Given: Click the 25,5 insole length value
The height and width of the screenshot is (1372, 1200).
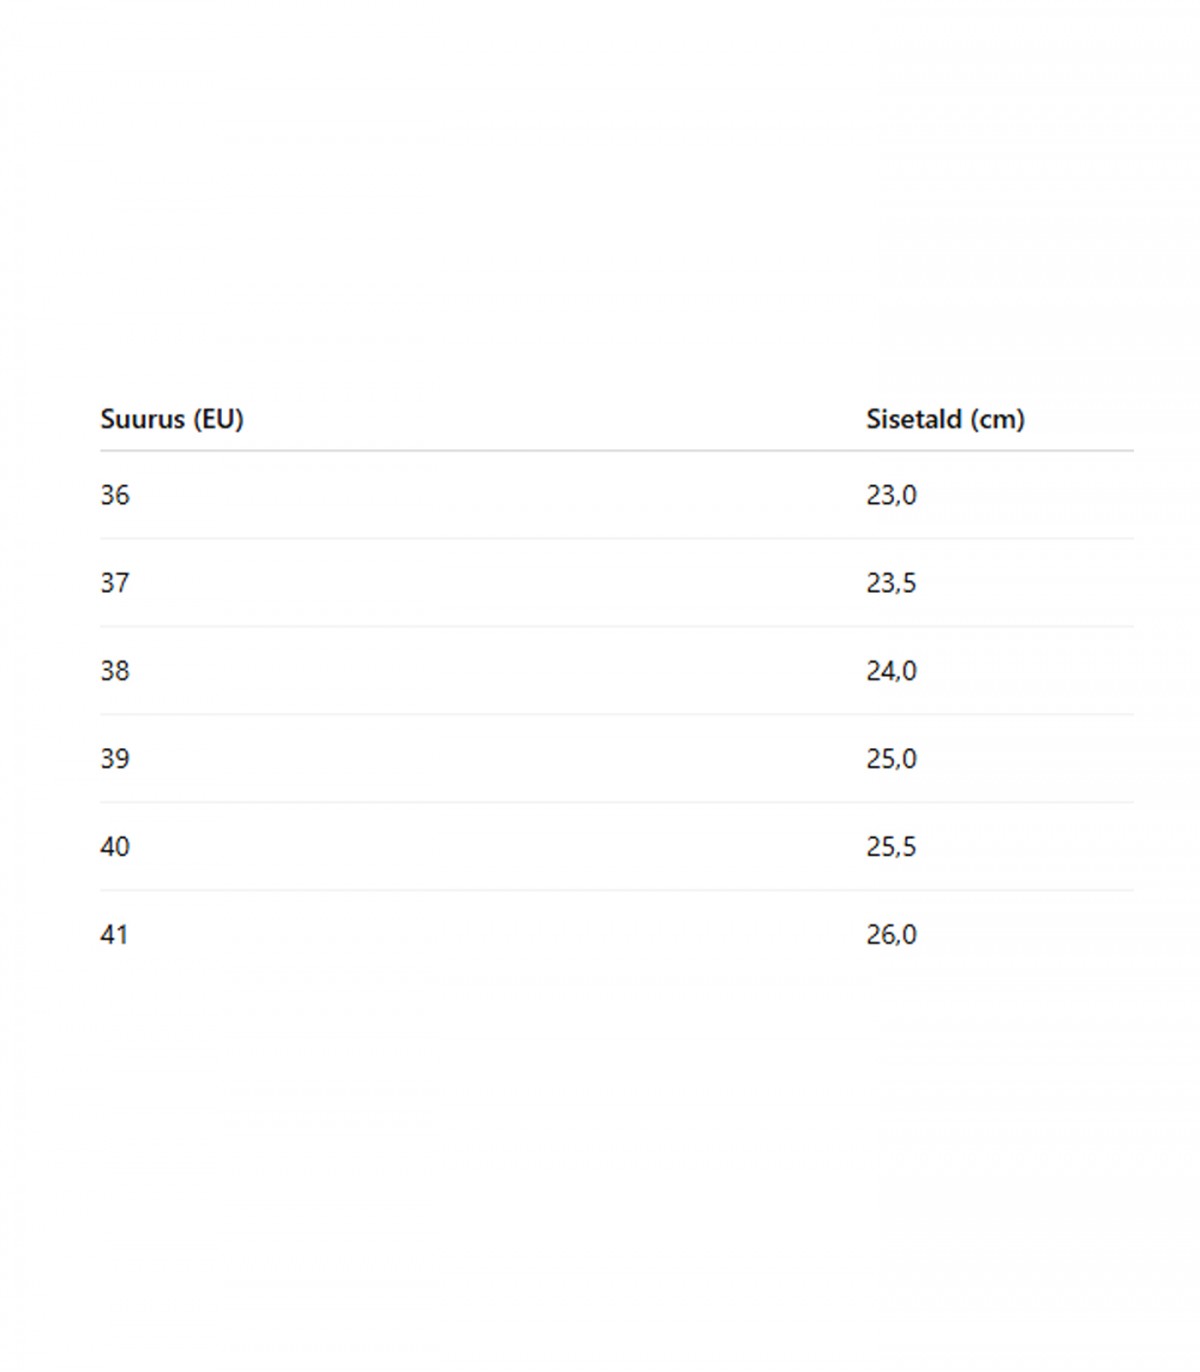Looking at the screenshot, I should click(891, 847).
